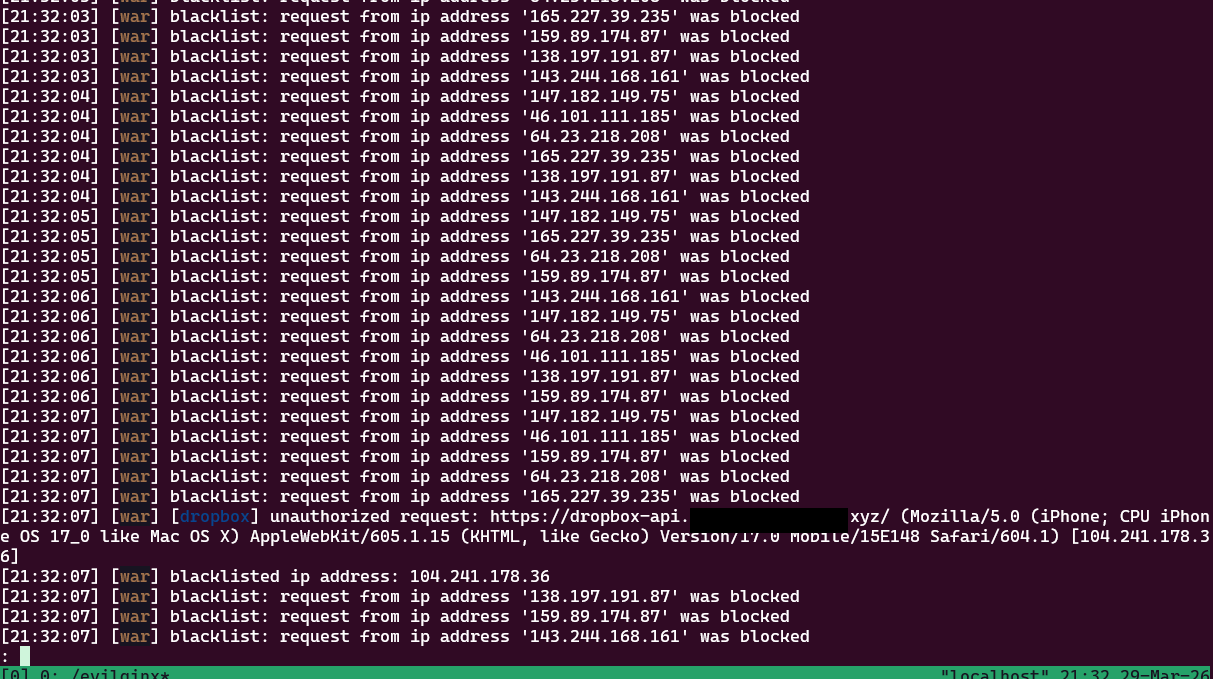Click the blacklisted IP address 104.241.178.36
Image resolution: width=1213 pixels, height=679 pixels.
[x=479, y=576]
